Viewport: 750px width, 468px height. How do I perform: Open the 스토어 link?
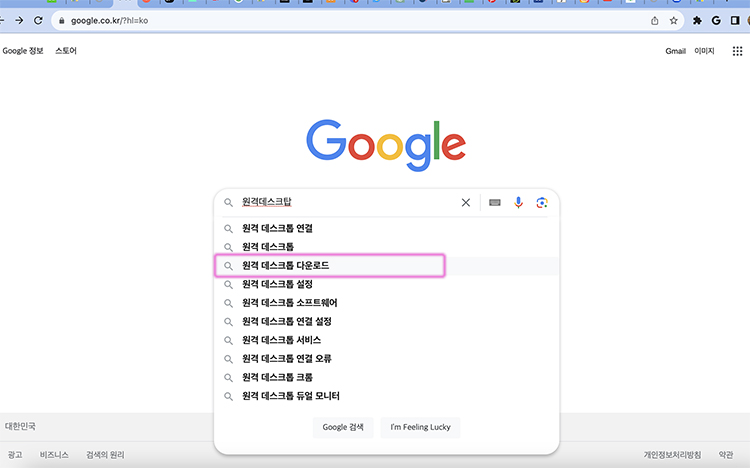tap(66, 51)
